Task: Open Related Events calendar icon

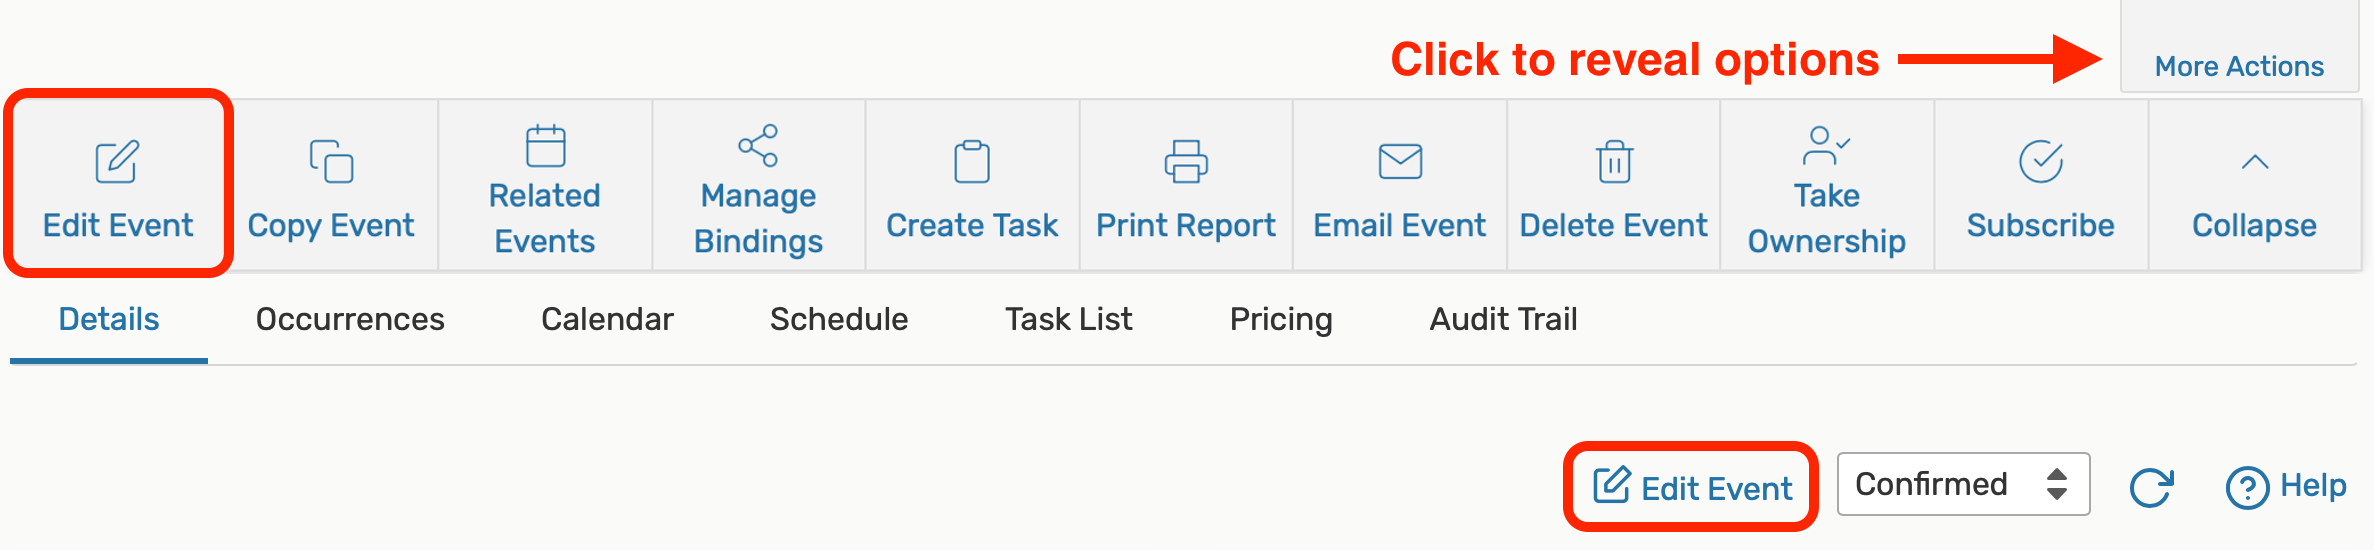Action: coord(545,146)
